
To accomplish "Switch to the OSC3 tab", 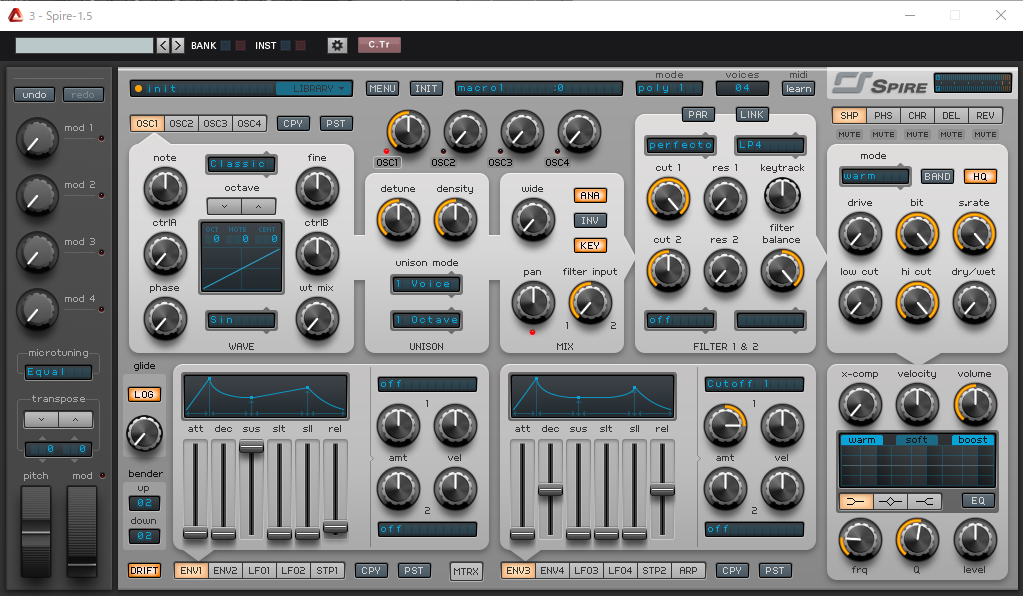I will 215,123.
